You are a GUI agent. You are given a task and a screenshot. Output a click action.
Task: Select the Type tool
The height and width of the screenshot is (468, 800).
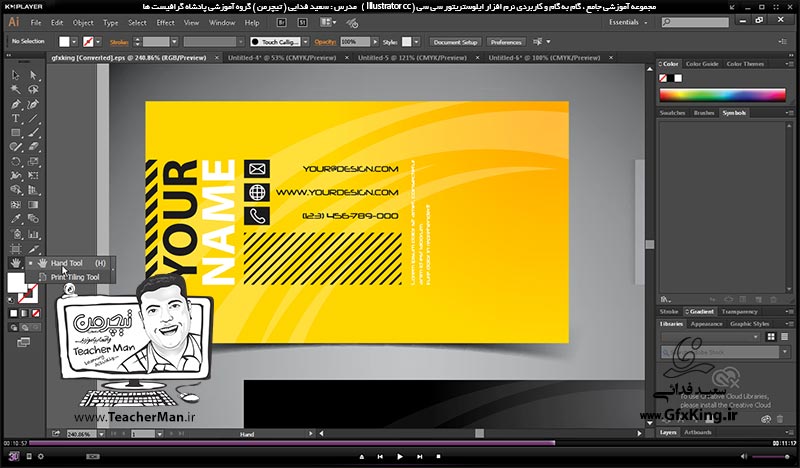point(16,118)
